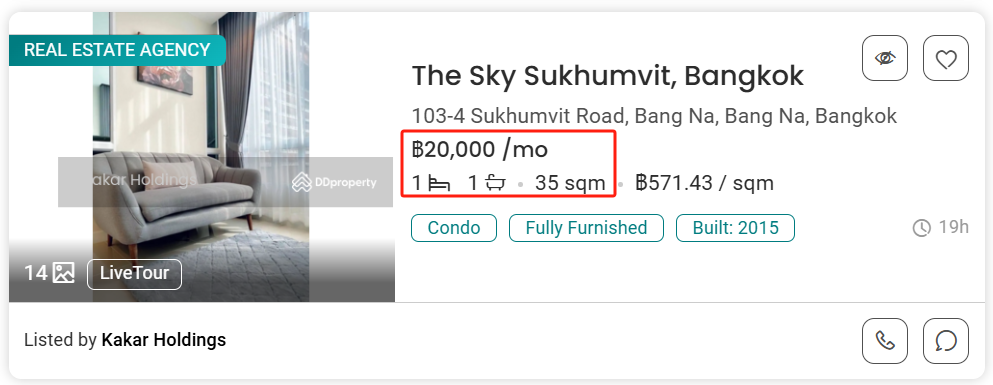Image resolution: width=993 pixels, height=385 pixels.
Task: Open the 14 photos gallery icon
Action: pyautogui.click(x=63, y=273)
